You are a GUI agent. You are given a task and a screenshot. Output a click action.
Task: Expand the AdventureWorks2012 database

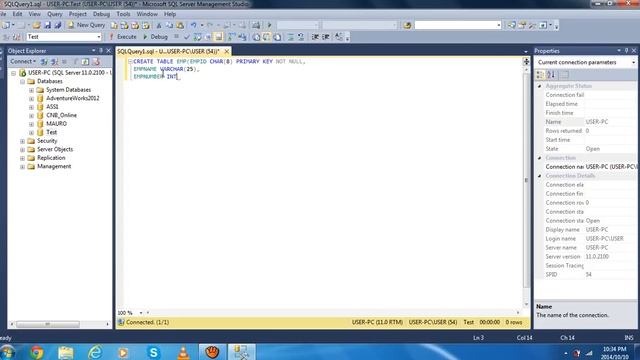[31, 99]
